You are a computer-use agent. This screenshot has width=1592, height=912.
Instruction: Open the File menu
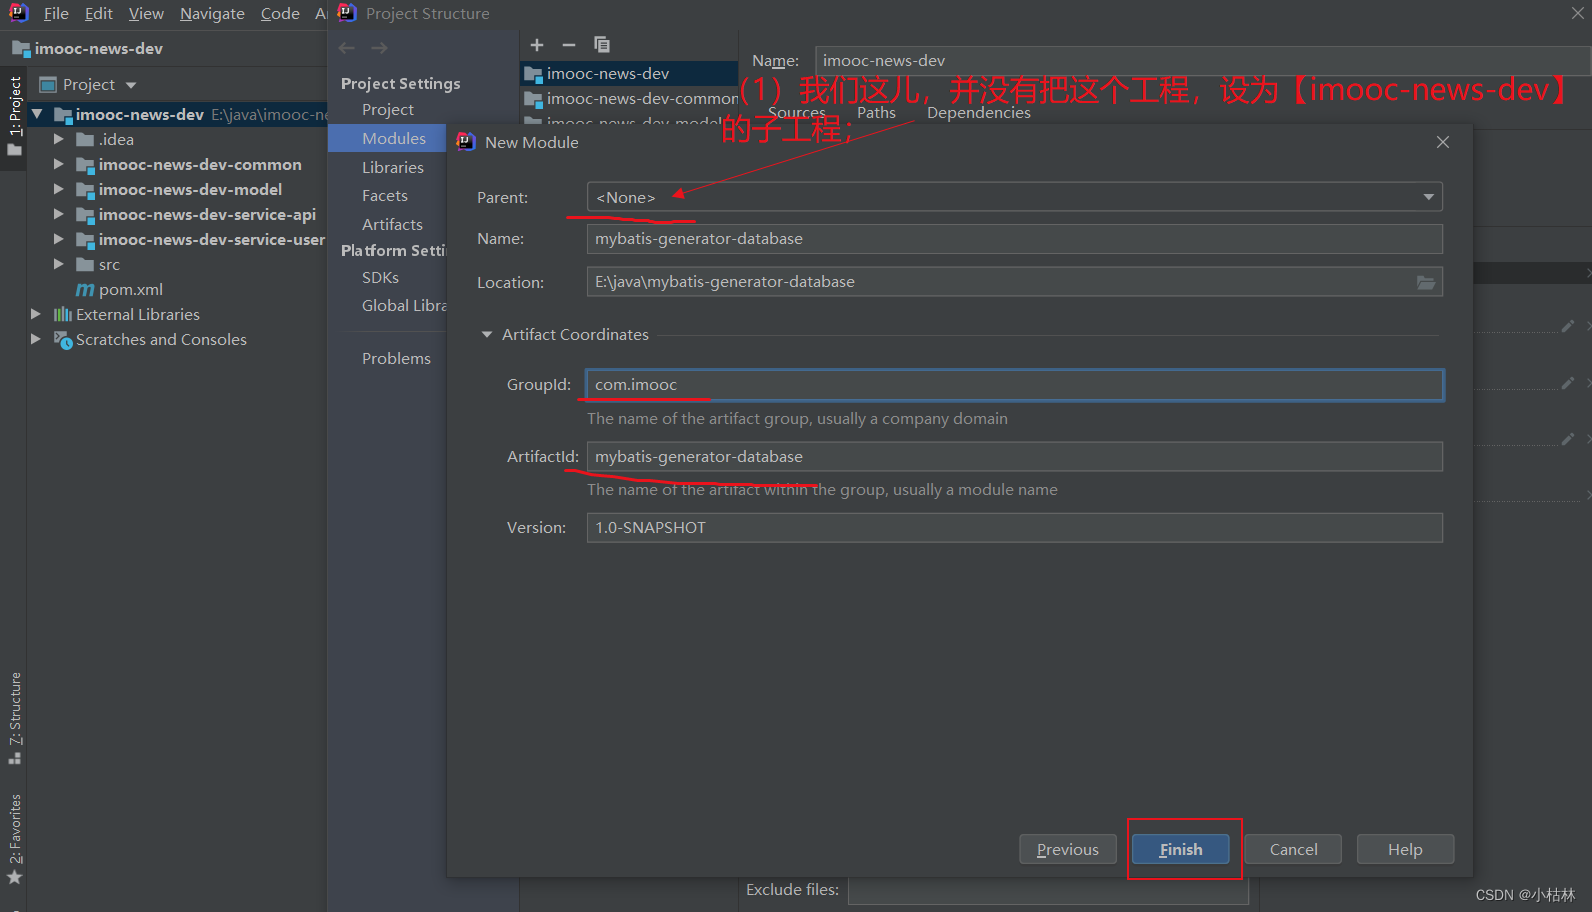[x=56, y=13]
